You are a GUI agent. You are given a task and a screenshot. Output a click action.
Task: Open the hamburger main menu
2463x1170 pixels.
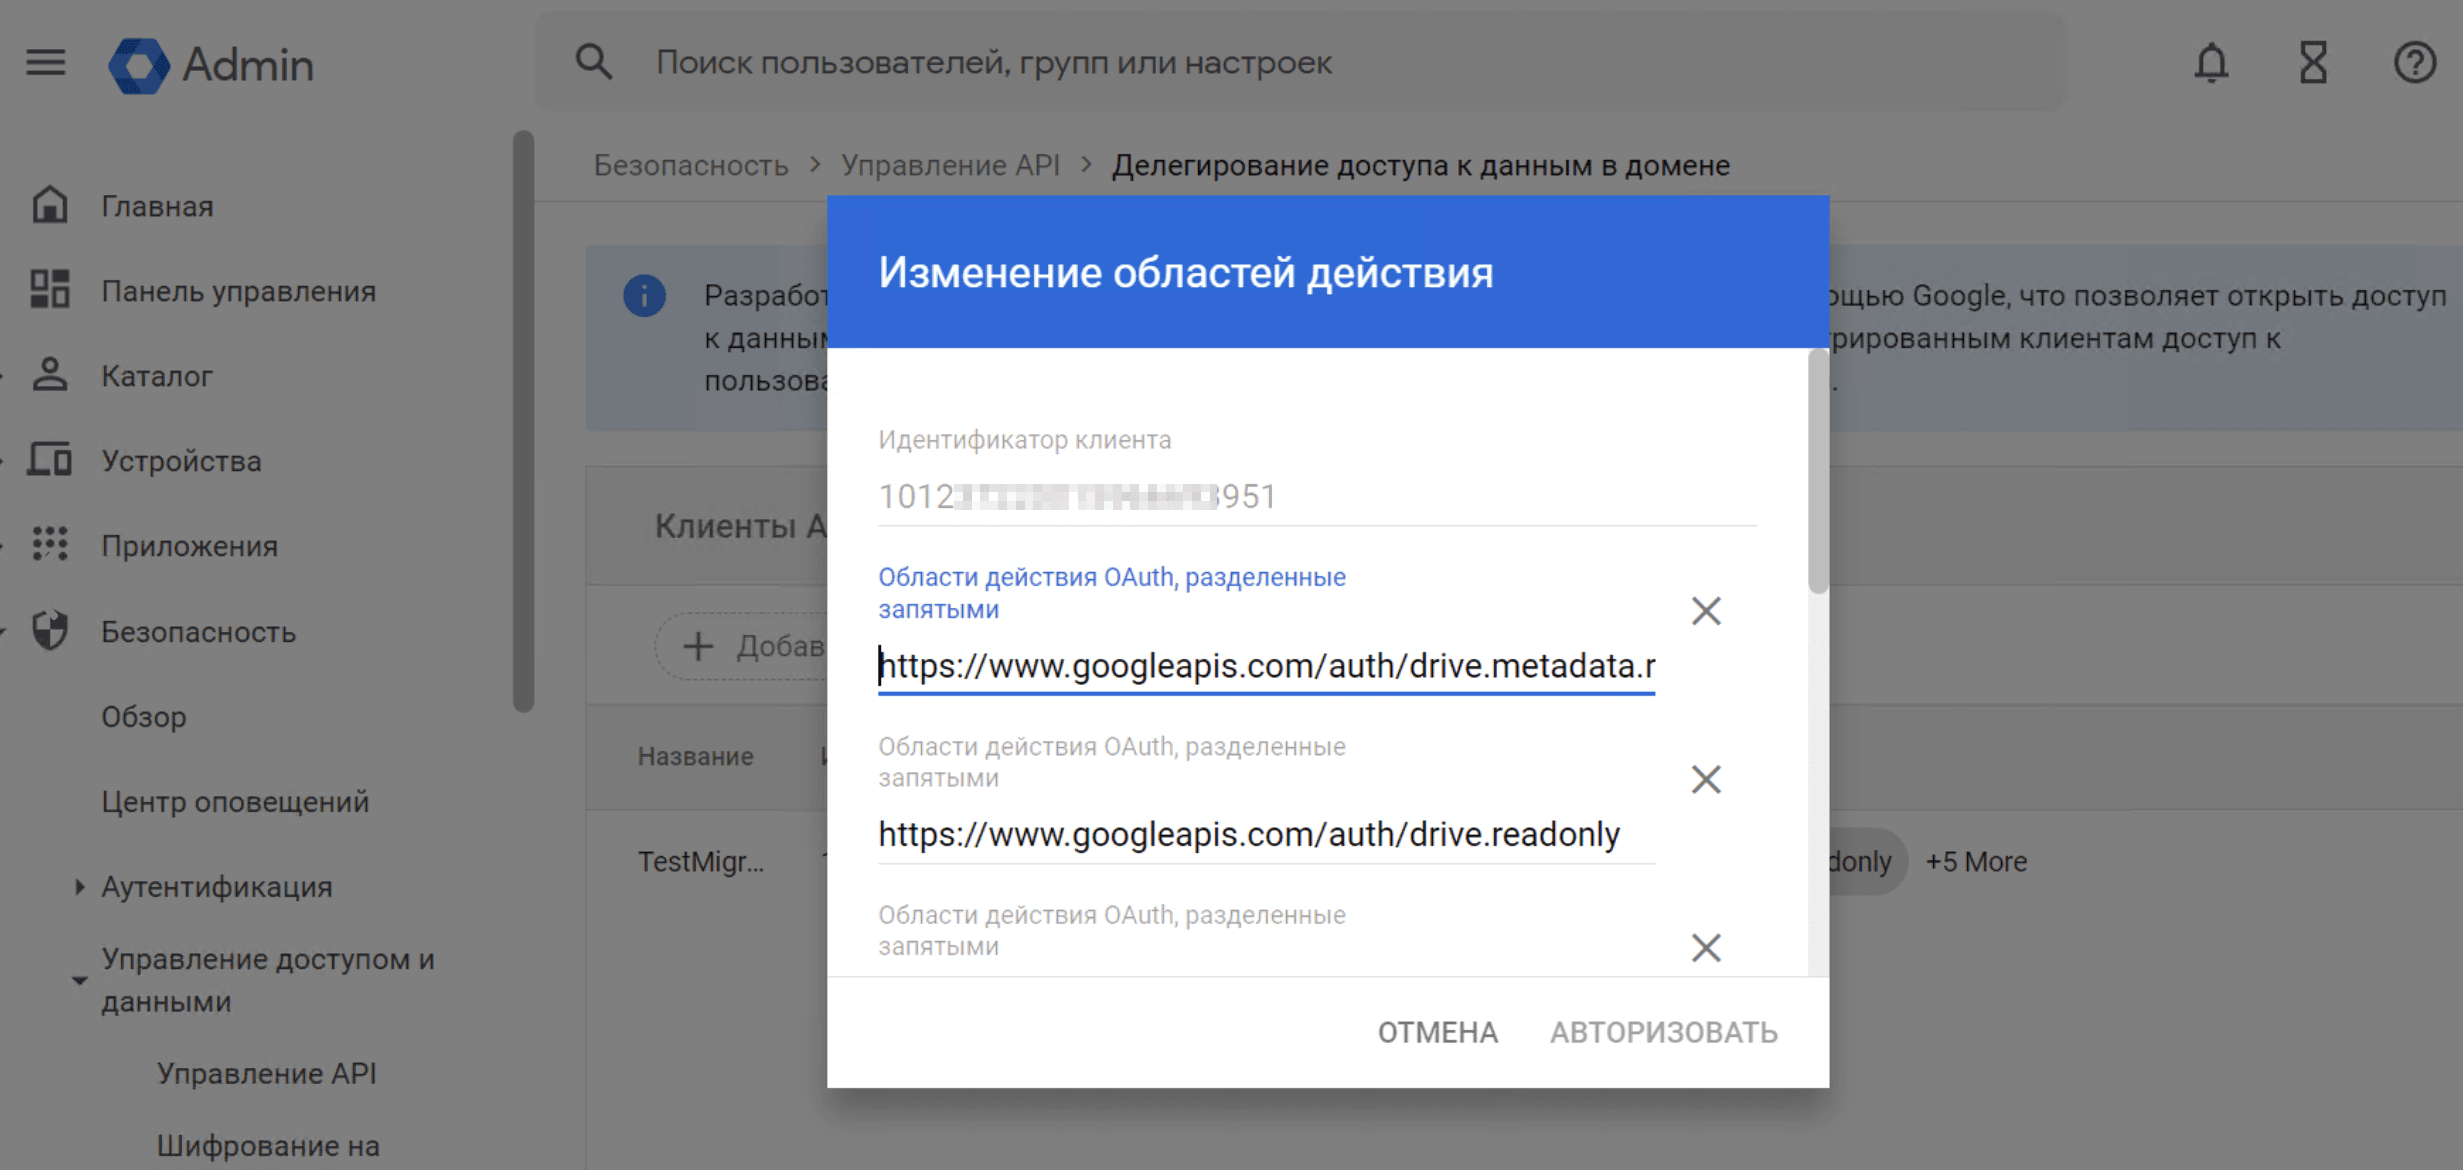(x=46, y=63)
